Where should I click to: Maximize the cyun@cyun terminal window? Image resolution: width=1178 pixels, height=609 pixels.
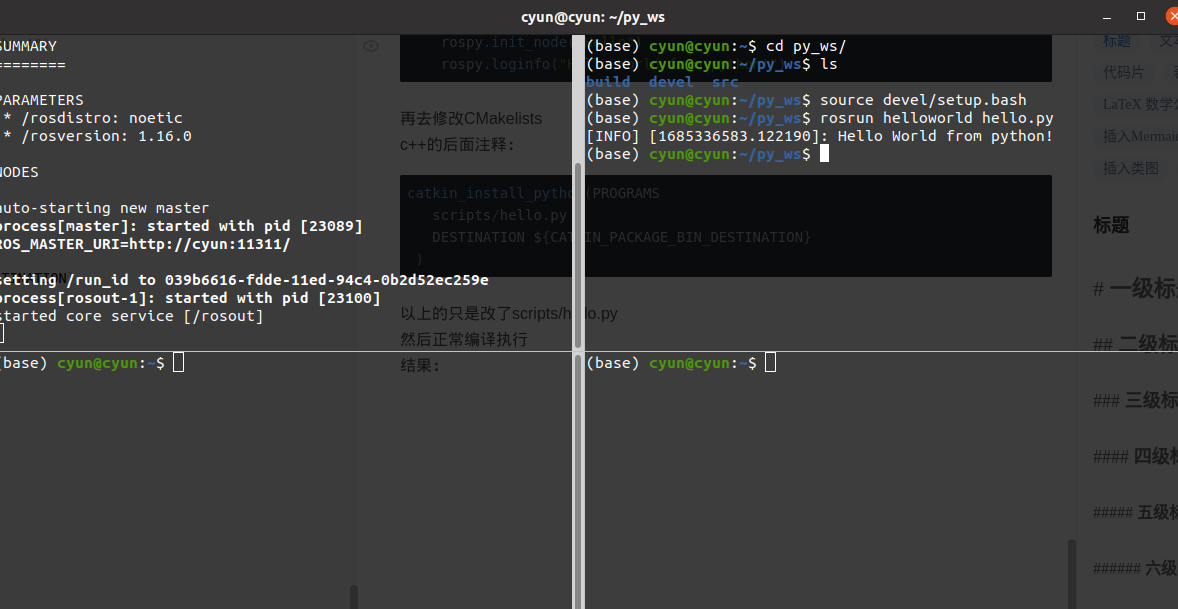1140,17
